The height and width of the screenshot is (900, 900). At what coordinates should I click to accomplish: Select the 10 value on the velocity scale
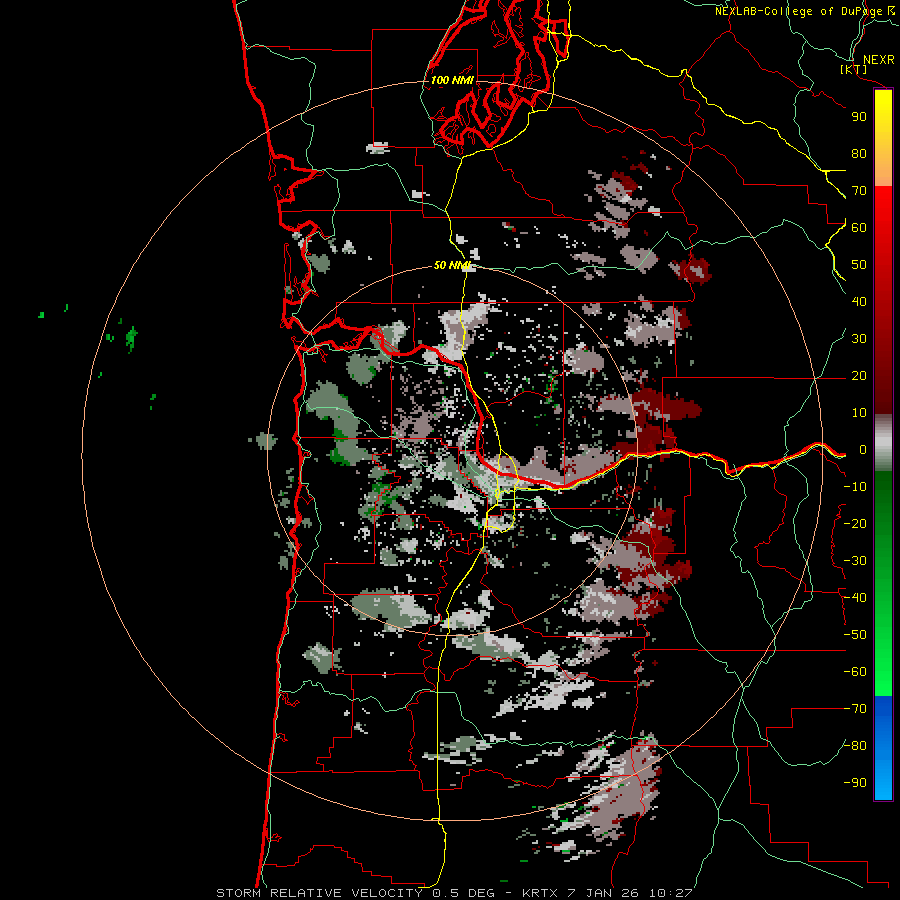coord(859,413)
